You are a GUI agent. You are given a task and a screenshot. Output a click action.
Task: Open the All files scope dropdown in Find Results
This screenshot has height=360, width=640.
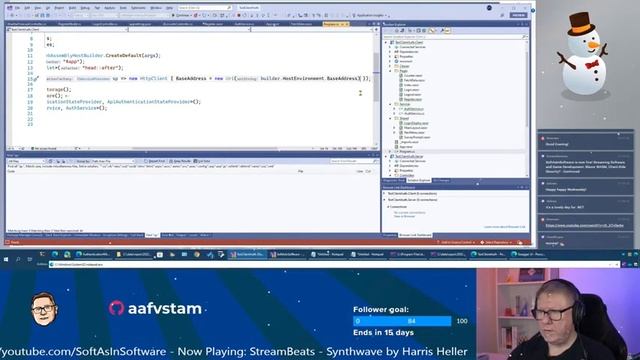[27, 161]
